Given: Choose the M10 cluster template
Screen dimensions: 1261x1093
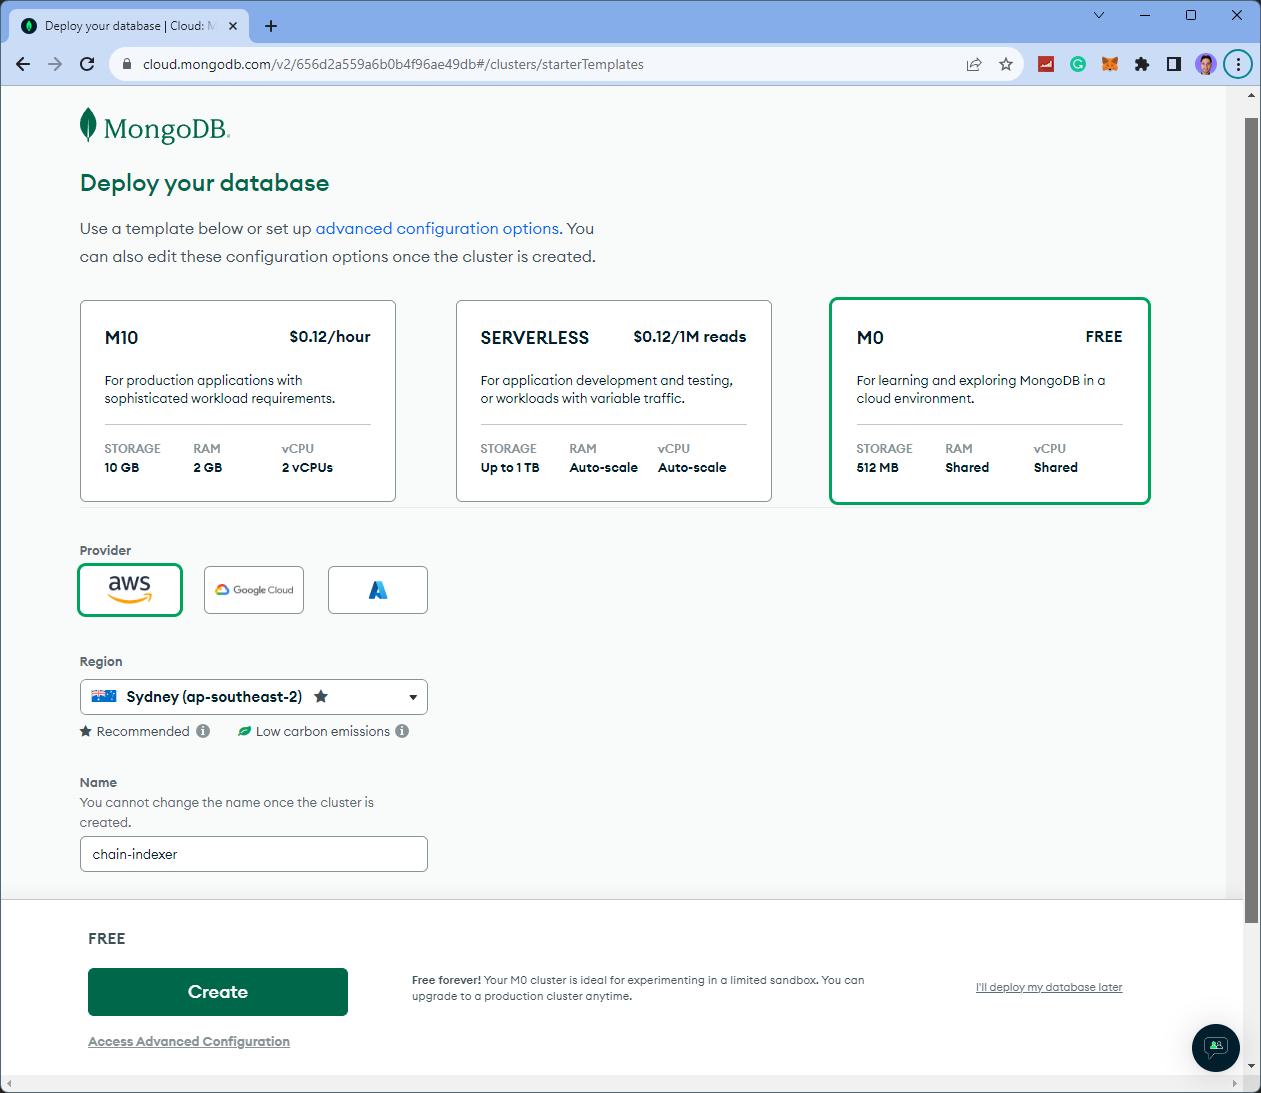Looking at the screenshot, I should click(x=238, y=401).
